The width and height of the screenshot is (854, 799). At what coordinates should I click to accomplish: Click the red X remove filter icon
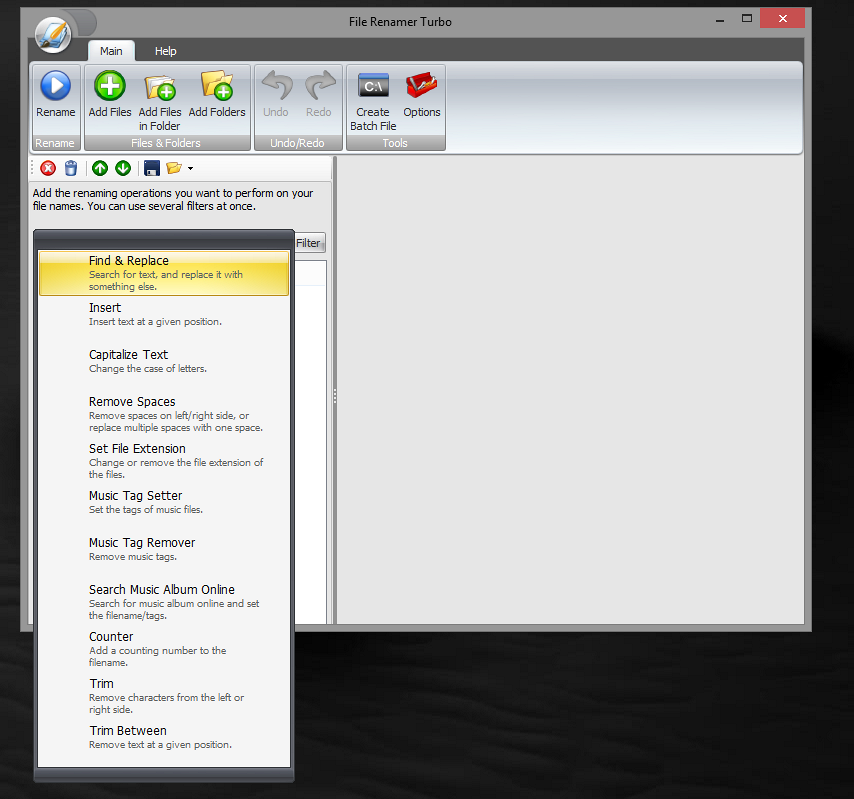tap(48, 168)
